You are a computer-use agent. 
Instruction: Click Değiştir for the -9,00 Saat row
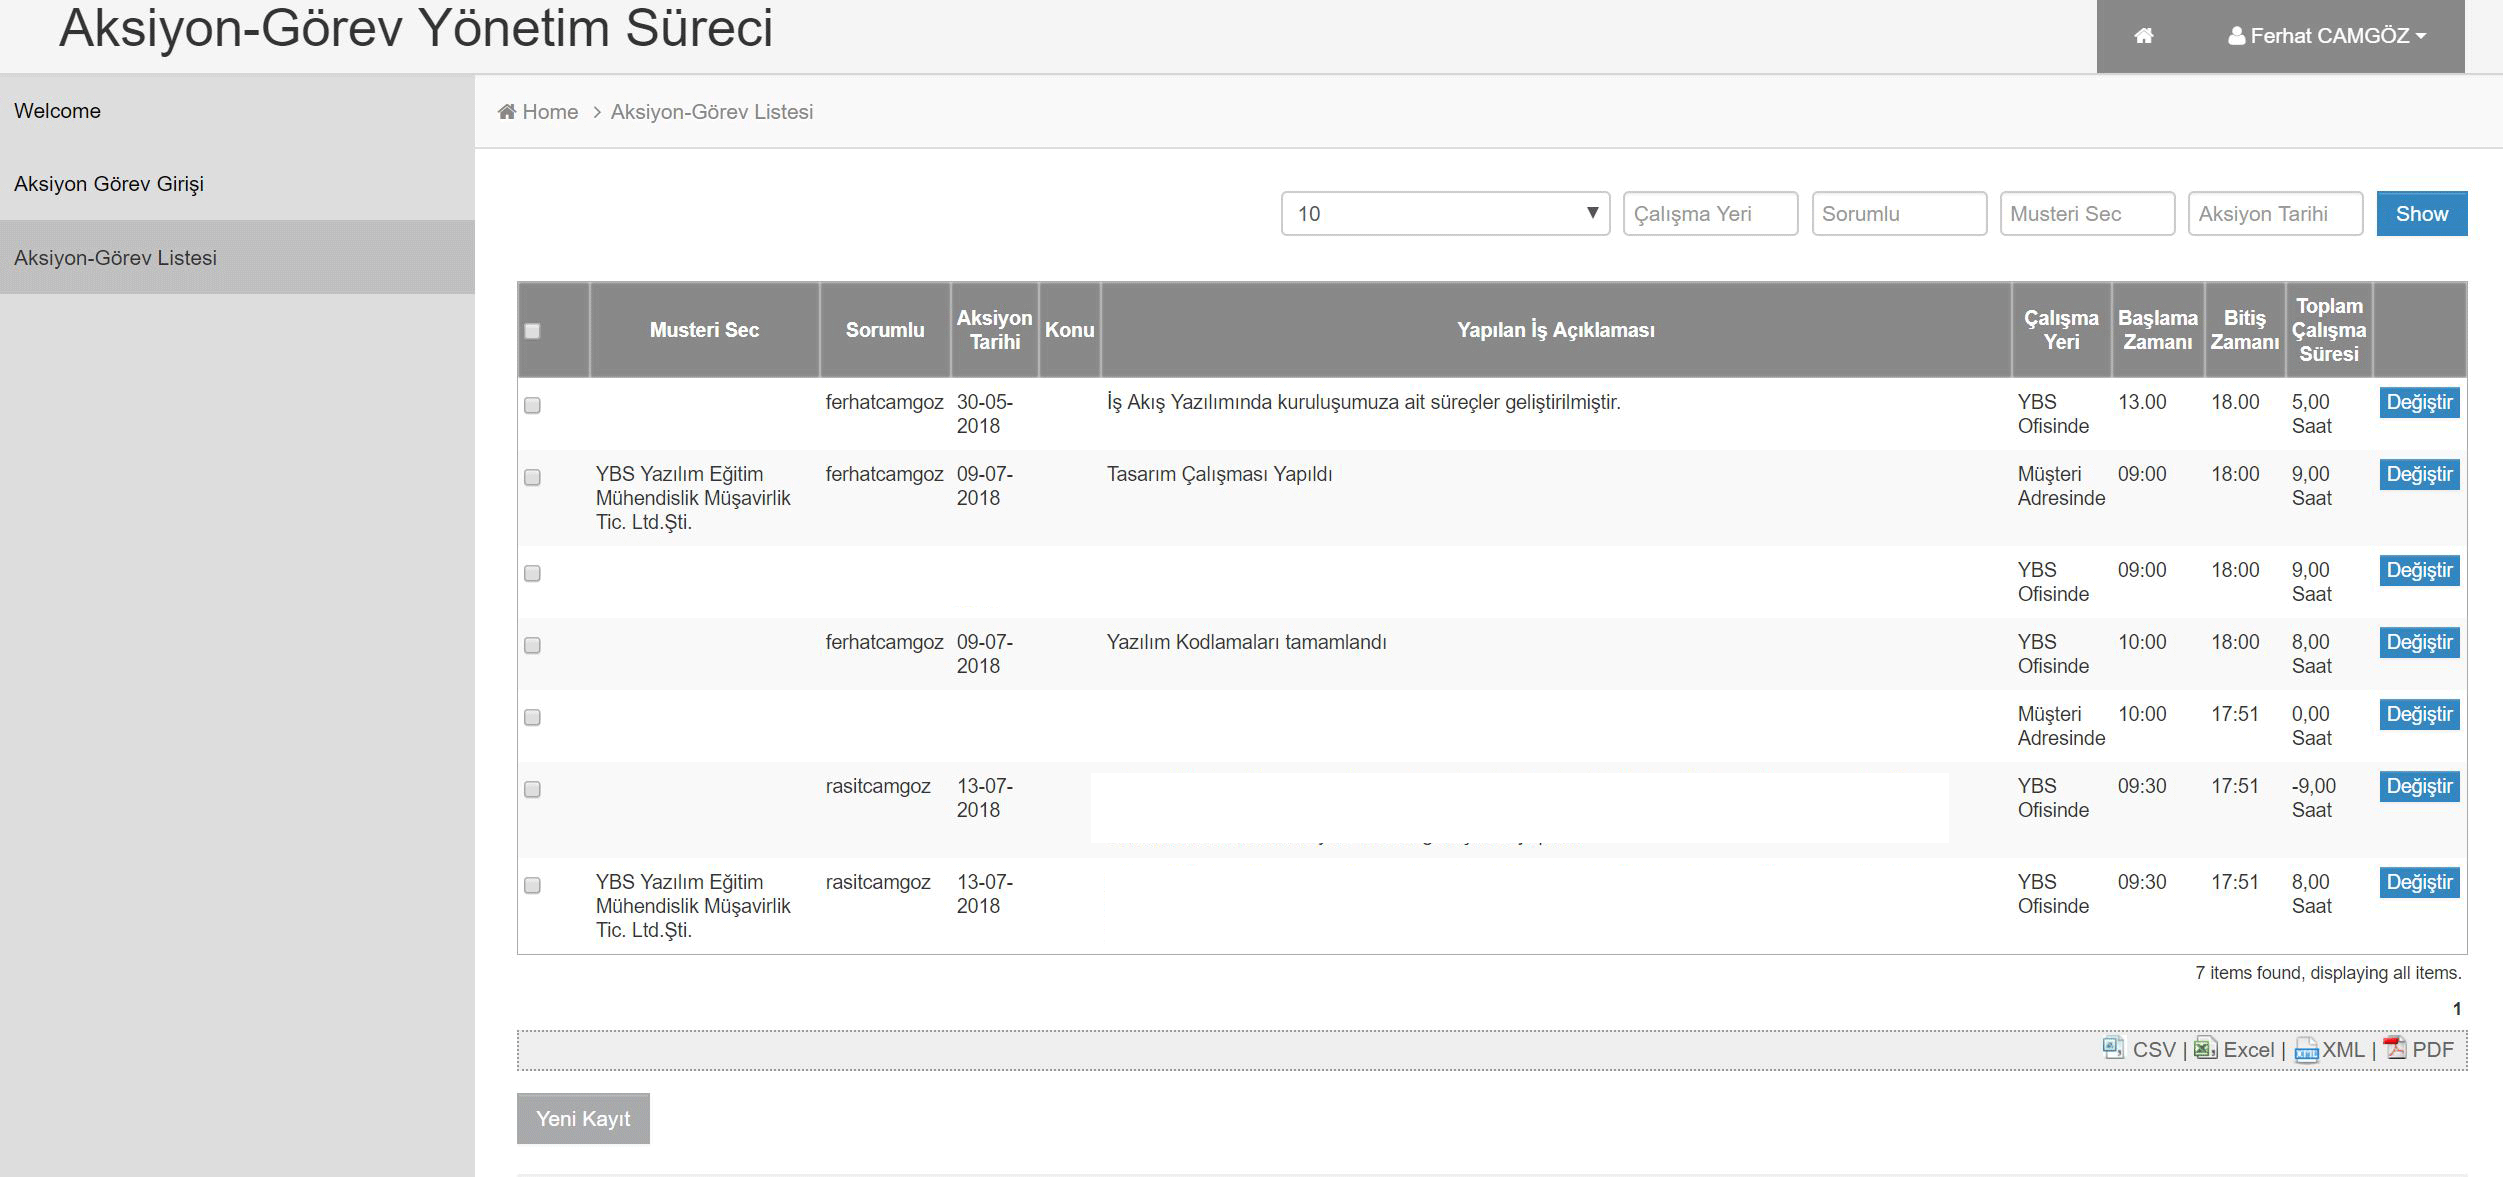[2418, 787]
